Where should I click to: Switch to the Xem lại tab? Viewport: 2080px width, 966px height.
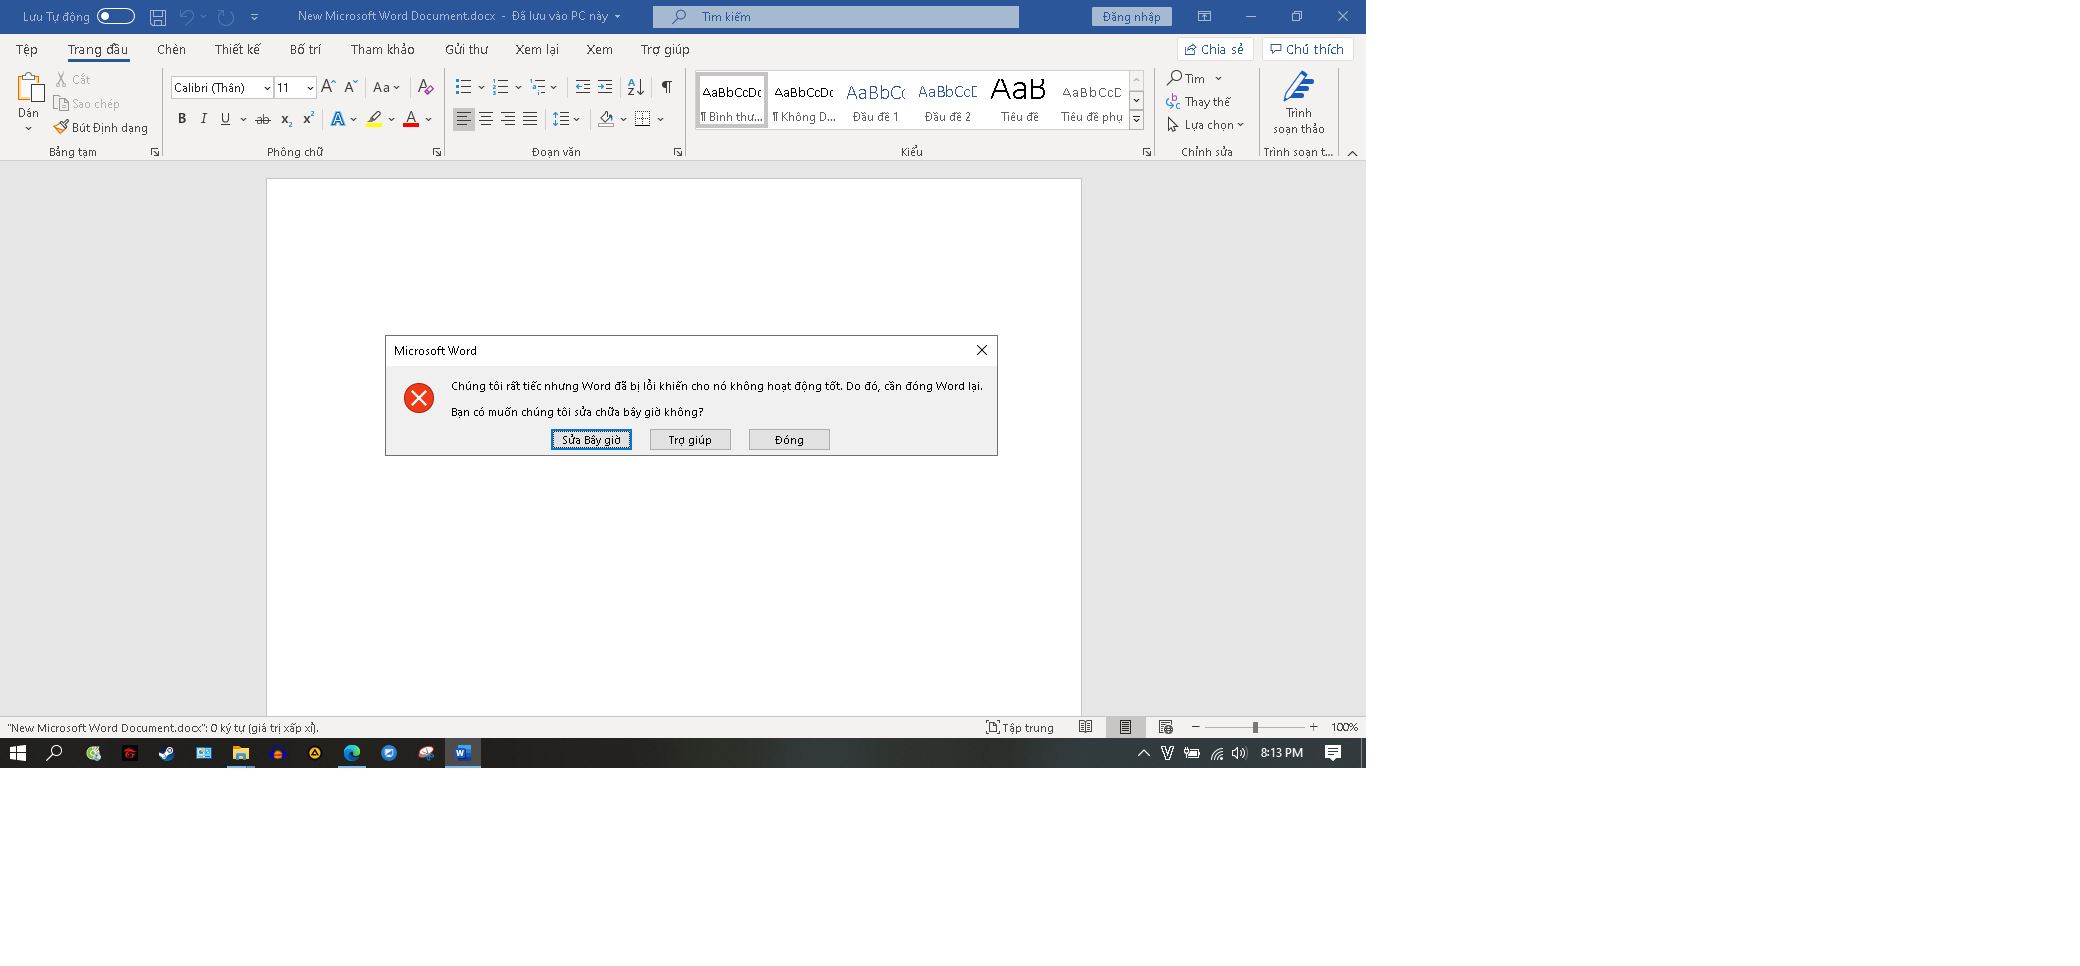coord(537,49)
